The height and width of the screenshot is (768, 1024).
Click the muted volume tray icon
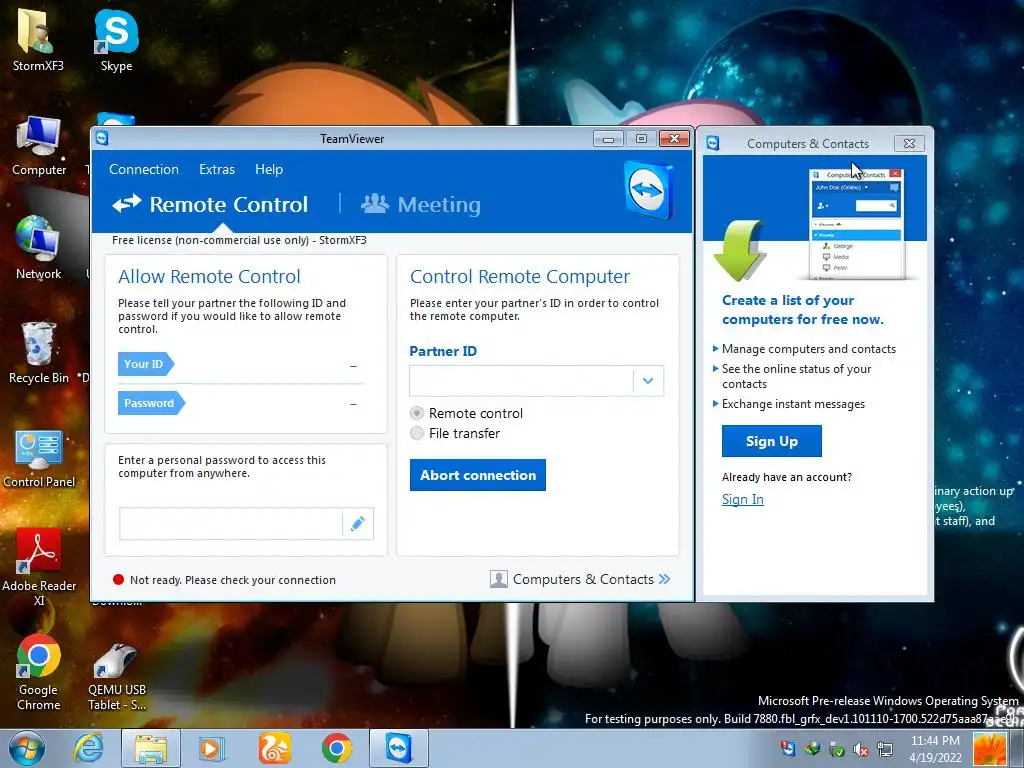coord(861,749)
